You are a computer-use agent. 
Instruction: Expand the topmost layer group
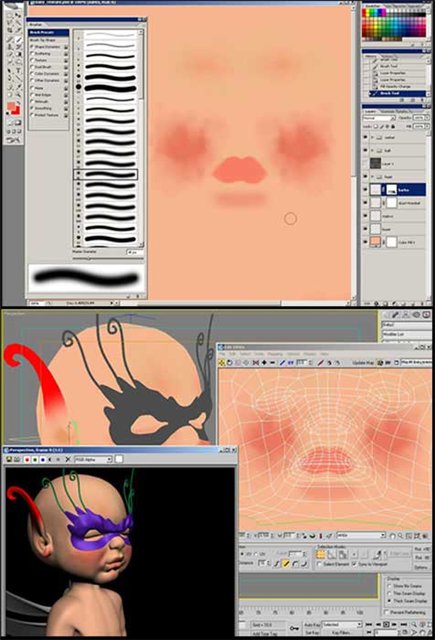pos(372,138)
